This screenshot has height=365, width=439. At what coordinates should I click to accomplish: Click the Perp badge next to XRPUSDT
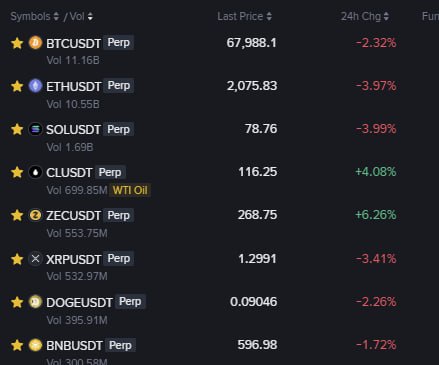click(x=119, y=259)
